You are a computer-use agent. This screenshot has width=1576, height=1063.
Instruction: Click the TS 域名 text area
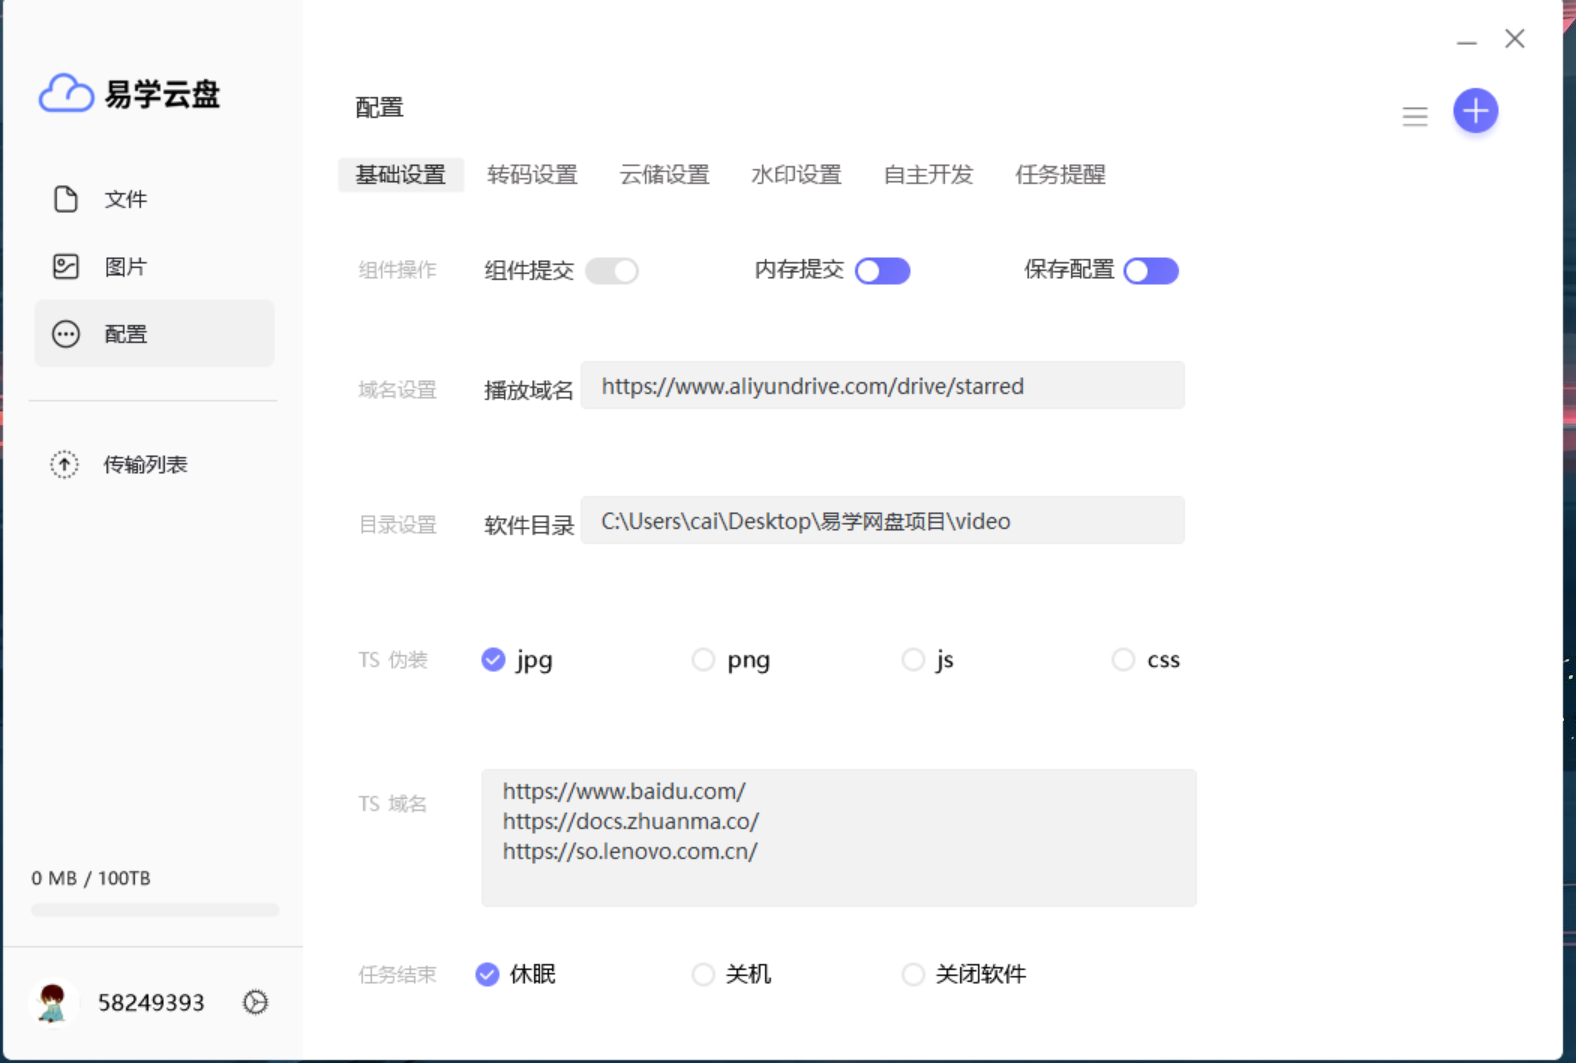tap(839, 838)
